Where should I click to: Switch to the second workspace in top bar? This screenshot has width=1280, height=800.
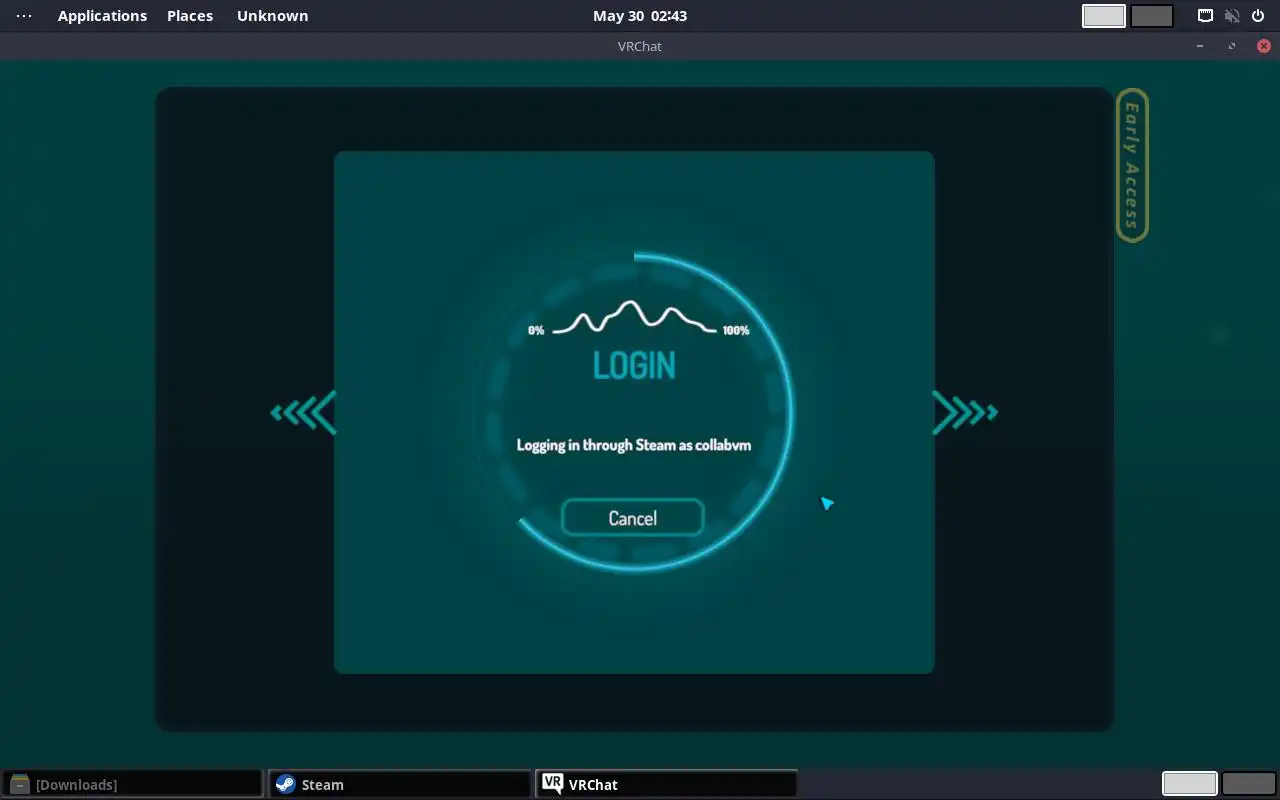(x=1152, y=16)
